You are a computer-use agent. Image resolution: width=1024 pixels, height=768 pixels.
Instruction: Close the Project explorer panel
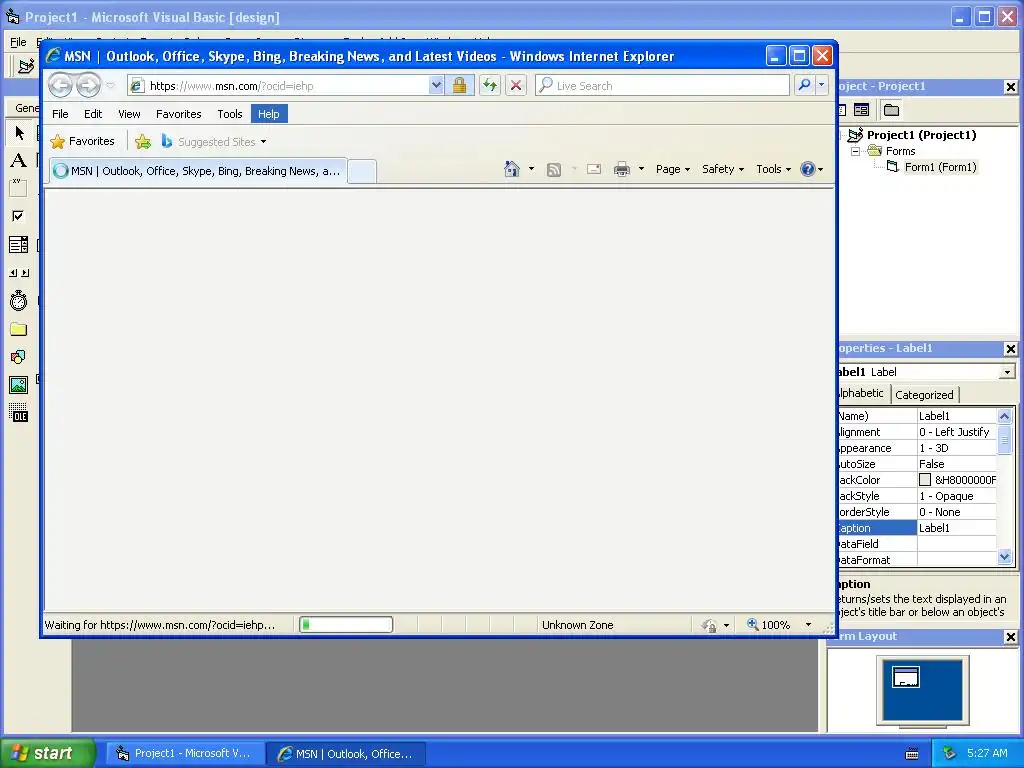point(1010,86)
